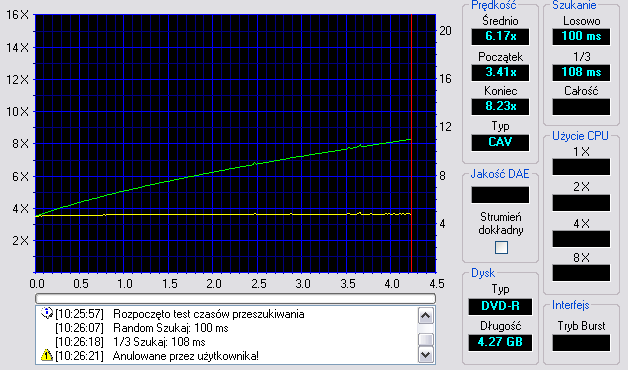Click the empty Całość seek field

pyautogui.click(x=581, y=107)
